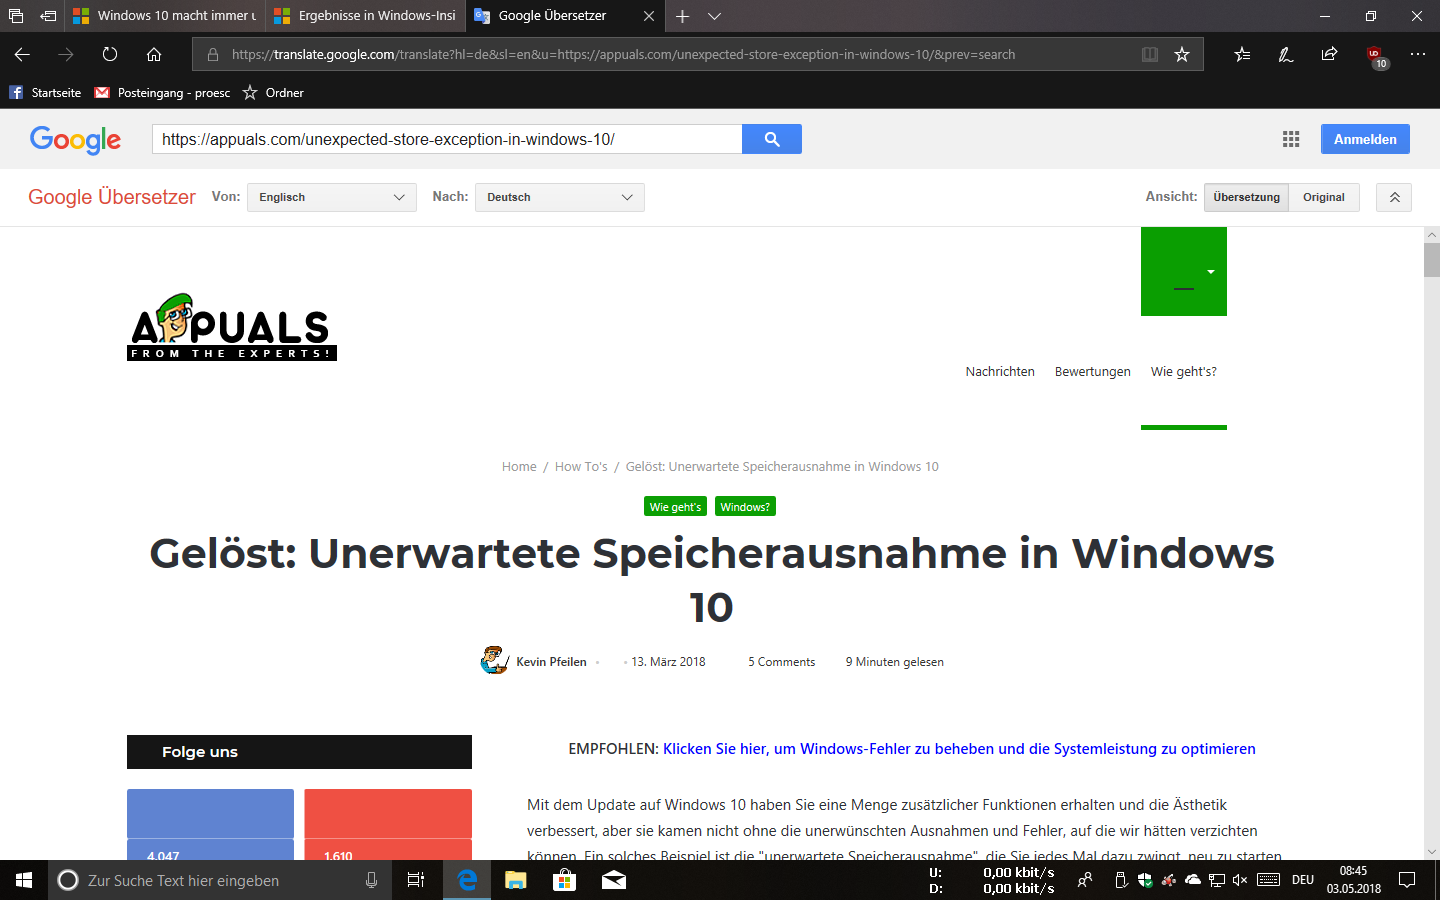Open the Nach language dropdown (Deutsch)
1440x900 pixels.
coord(560,197)
